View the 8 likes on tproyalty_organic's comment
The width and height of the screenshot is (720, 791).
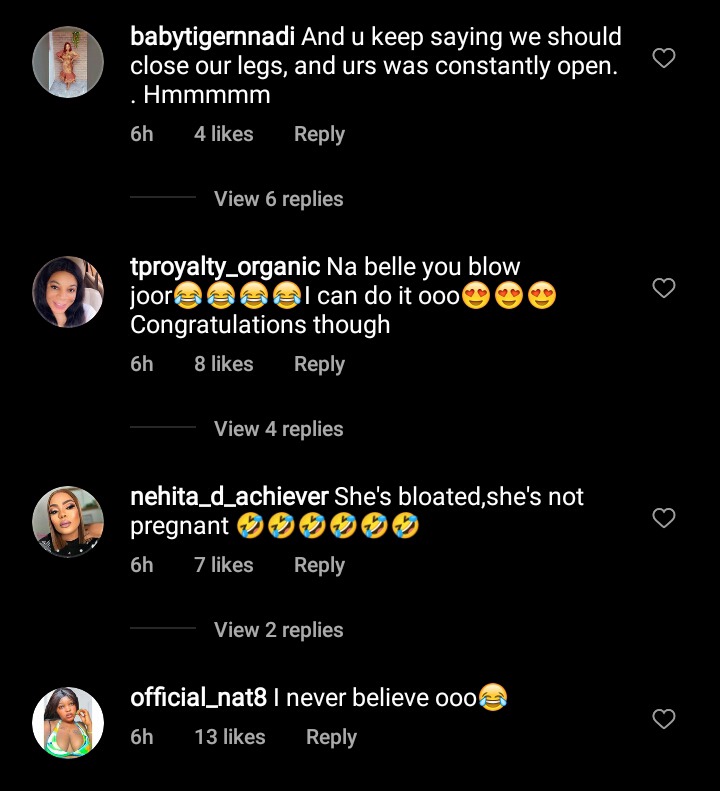(223, 364)
